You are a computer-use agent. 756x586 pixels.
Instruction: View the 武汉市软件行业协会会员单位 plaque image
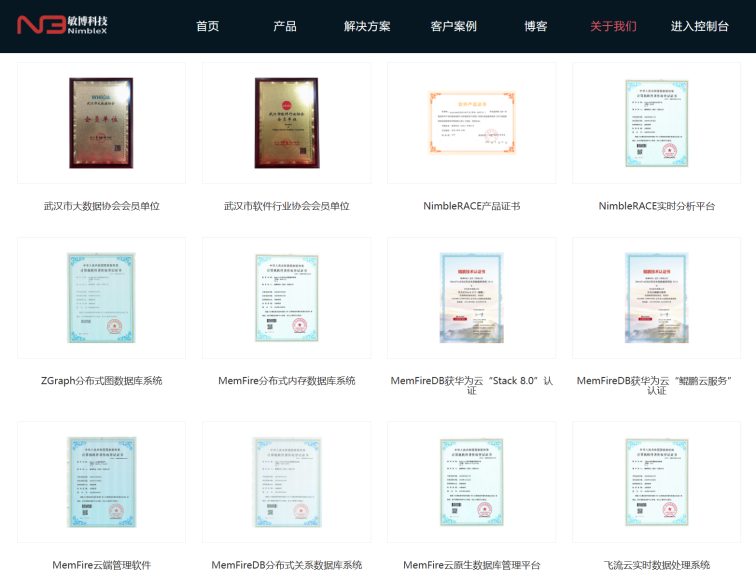click(286, 123)
